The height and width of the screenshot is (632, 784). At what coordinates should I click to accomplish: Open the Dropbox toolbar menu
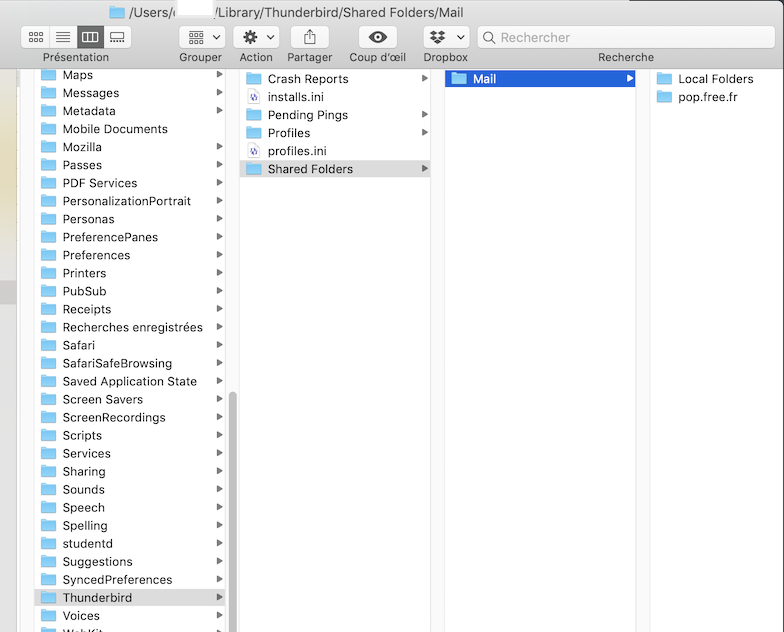(x=446, y=37)
